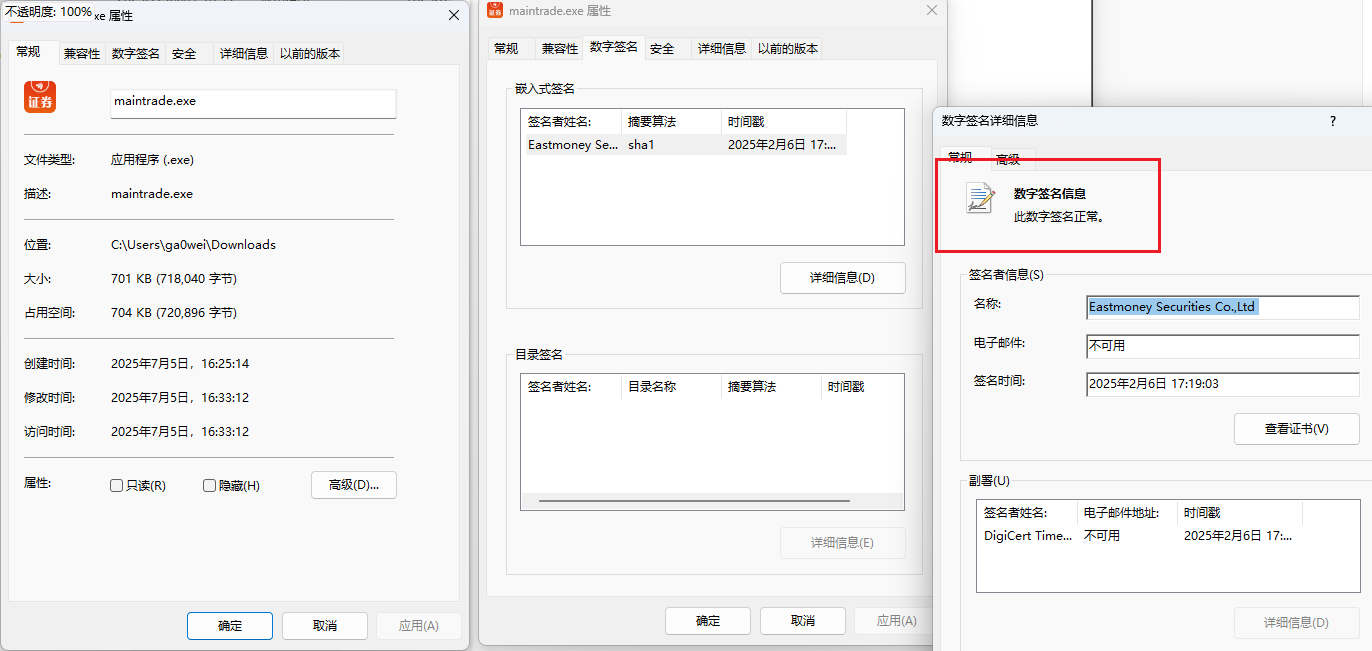
Task: Click 确定 in the left properties window
Action: [230, 626]
